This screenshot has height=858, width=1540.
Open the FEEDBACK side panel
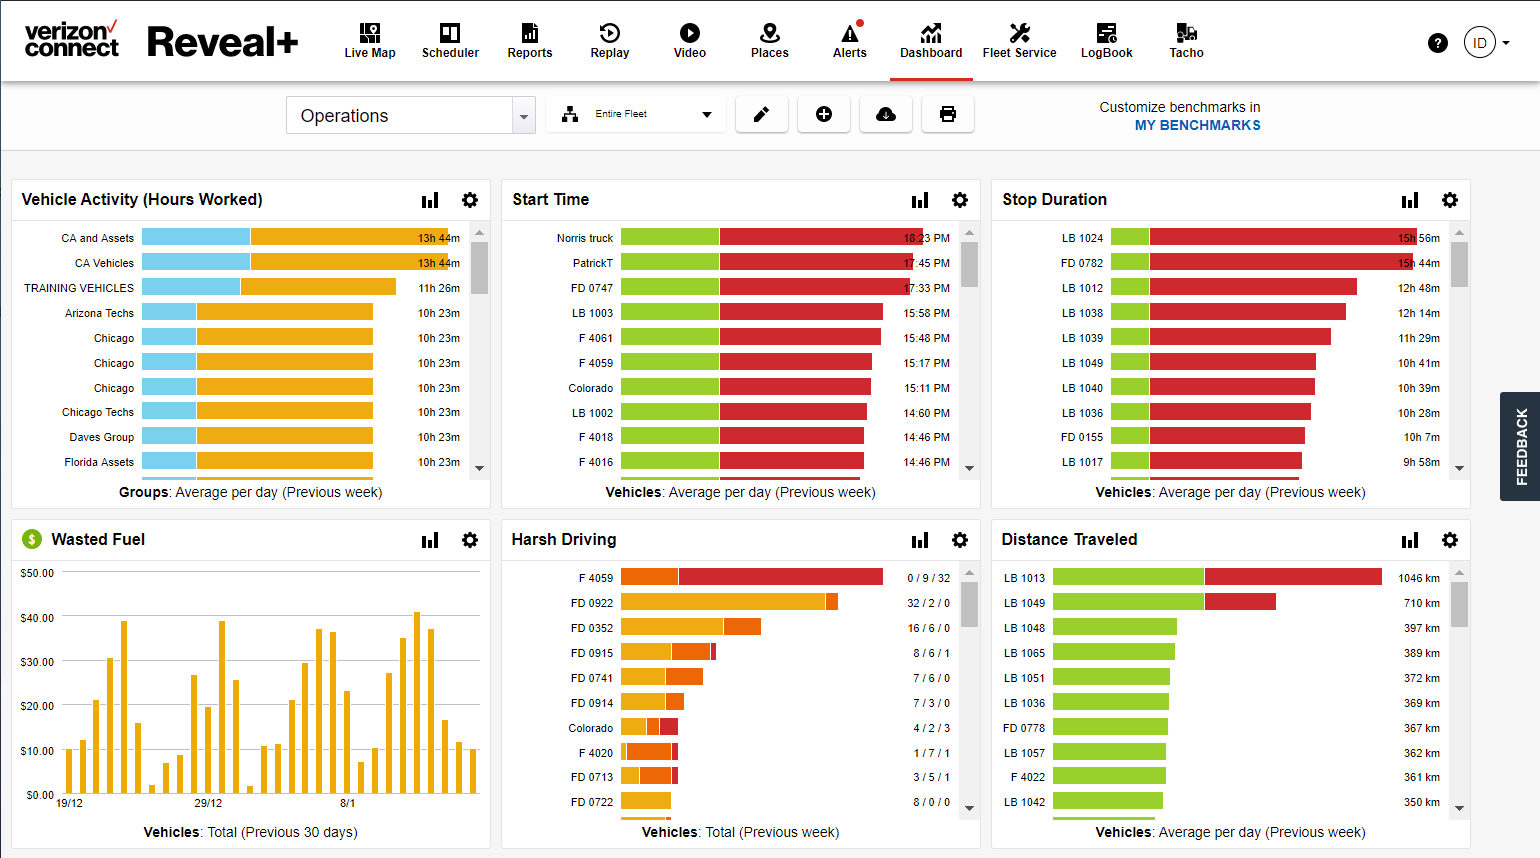click(x=1522, y=447)
